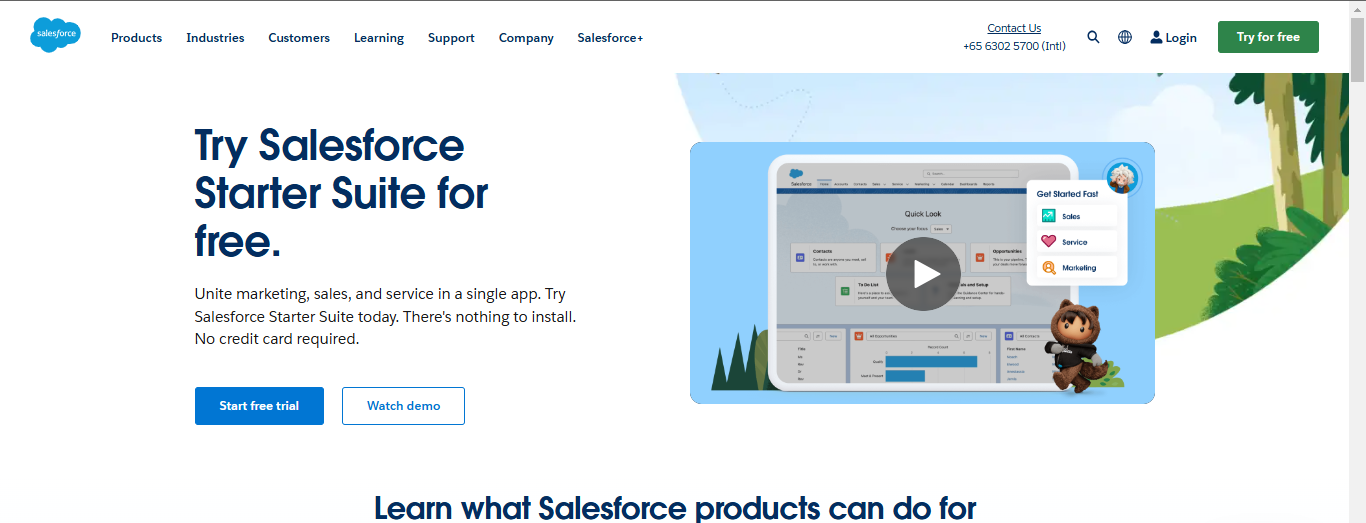Click the green Try for free button
1366x523 pixels.
(1268, 37)
